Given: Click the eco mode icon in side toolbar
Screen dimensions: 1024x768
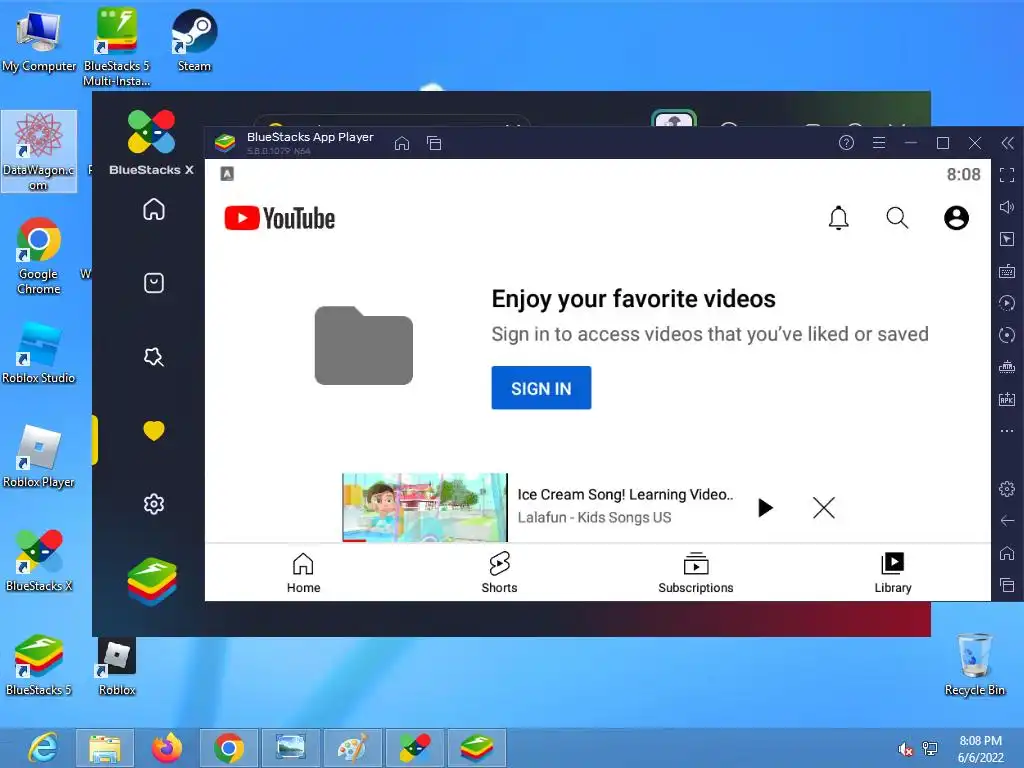Looking at the screenshot, I should click(x=1007, y=367).
